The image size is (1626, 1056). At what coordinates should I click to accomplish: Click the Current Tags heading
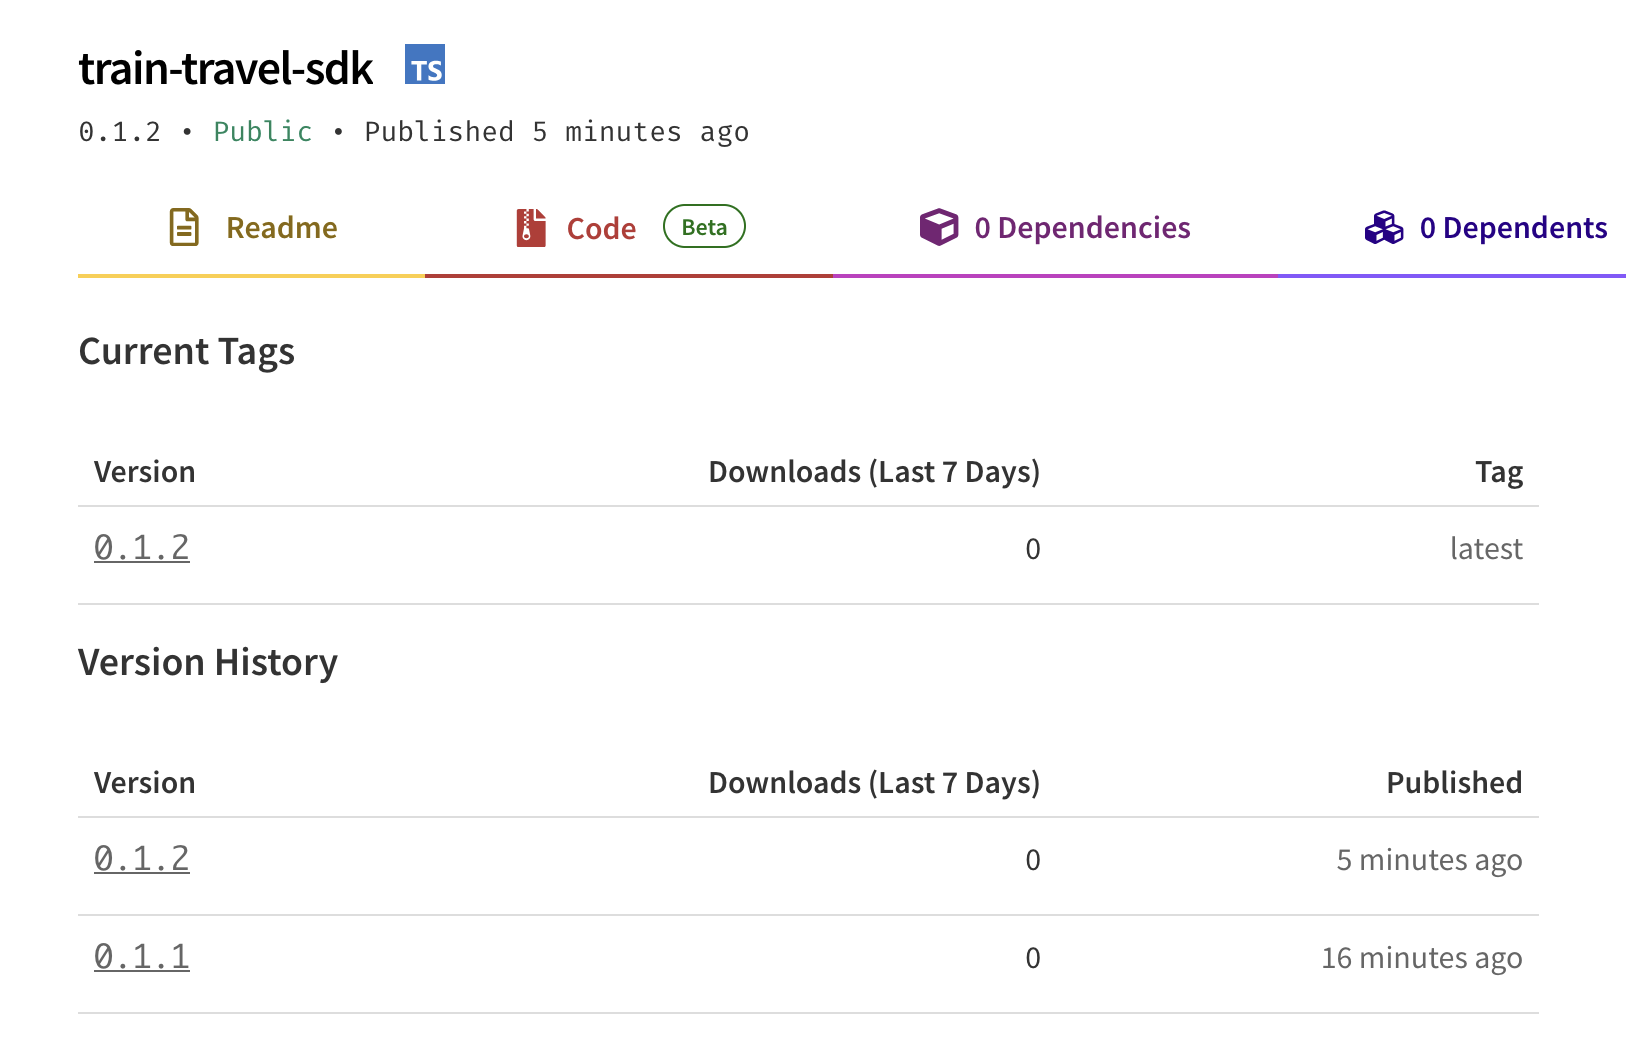(x=187, y=352)
